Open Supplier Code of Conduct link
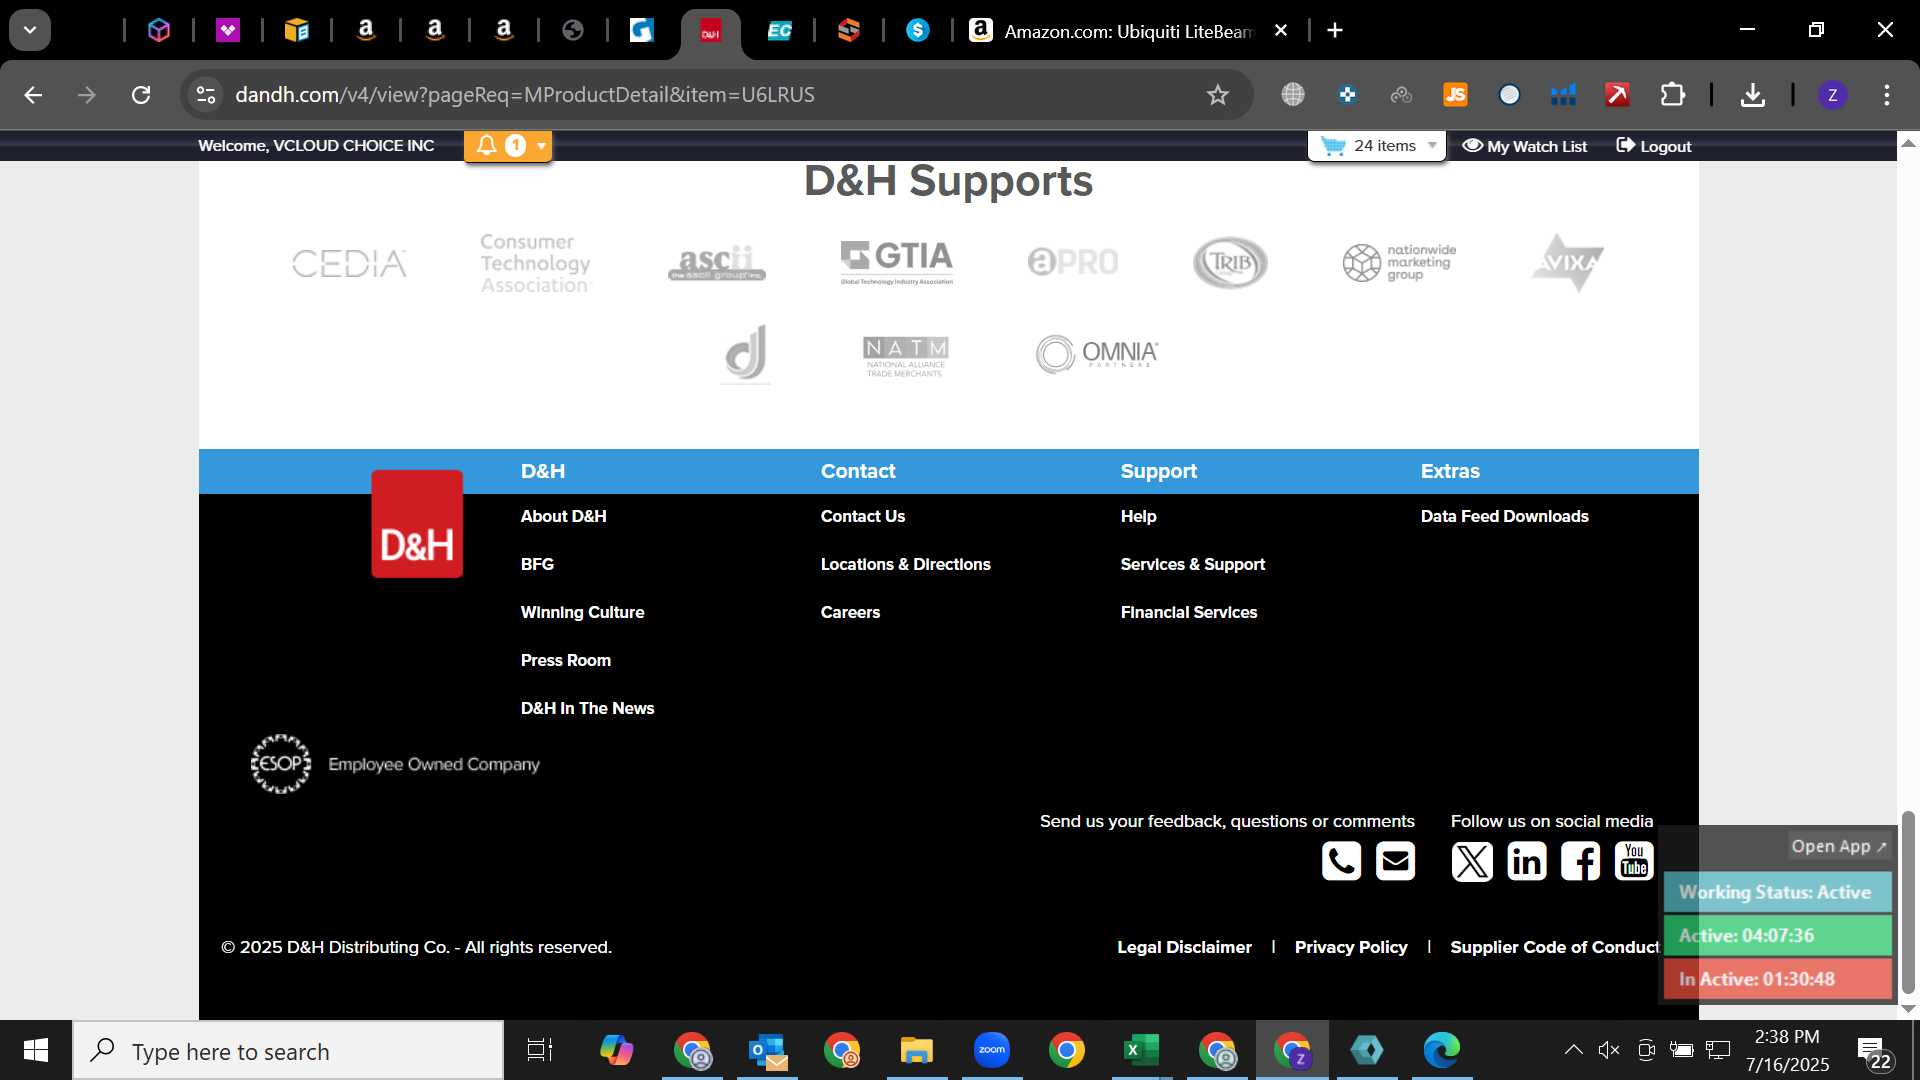Viewport: 1920px width, 1080px height. click(1554, 947)
